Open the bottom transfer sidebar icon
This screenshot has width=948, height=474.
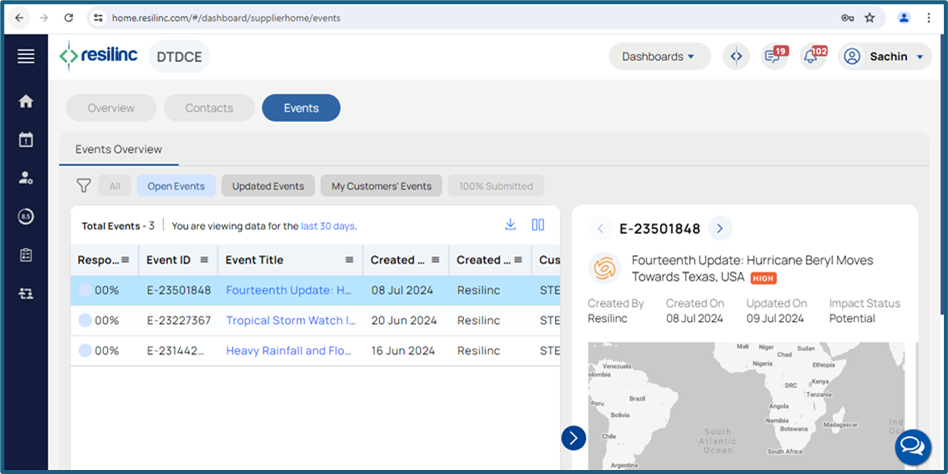(x=26, y=294)
